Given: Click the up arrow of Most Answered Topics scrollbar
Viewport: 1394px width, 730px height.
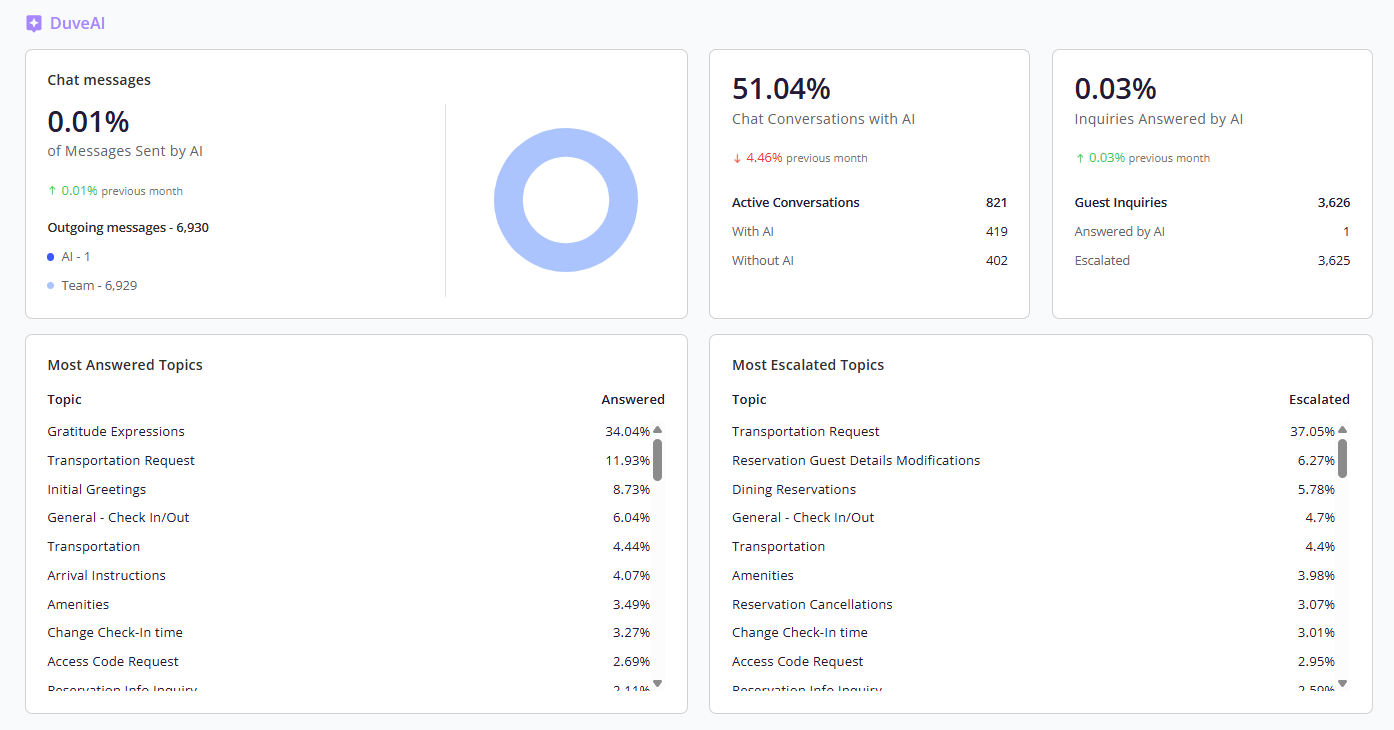Looking at the screenshot, I should (x=657, y=430).
